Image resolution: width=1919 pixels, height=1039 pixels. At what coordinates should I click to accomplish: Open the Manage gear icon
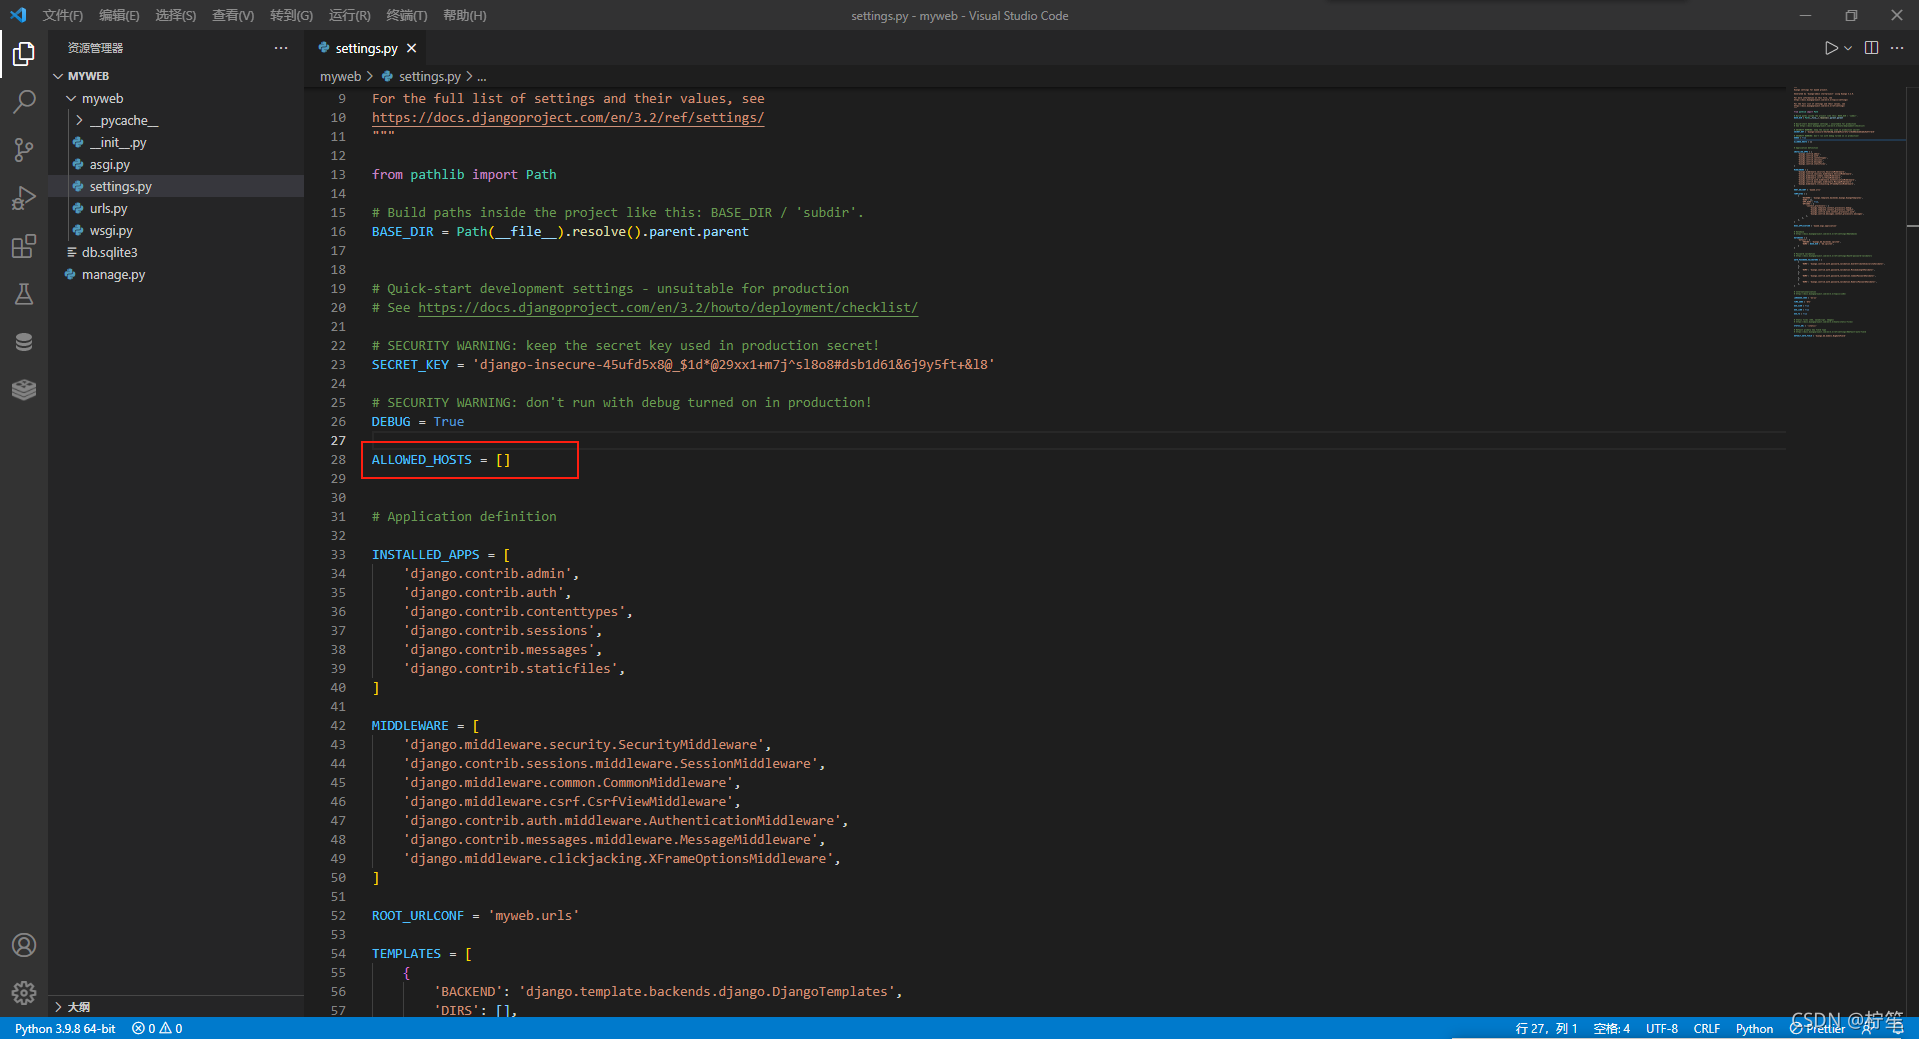pyautogui.click(x=24, y=993)
